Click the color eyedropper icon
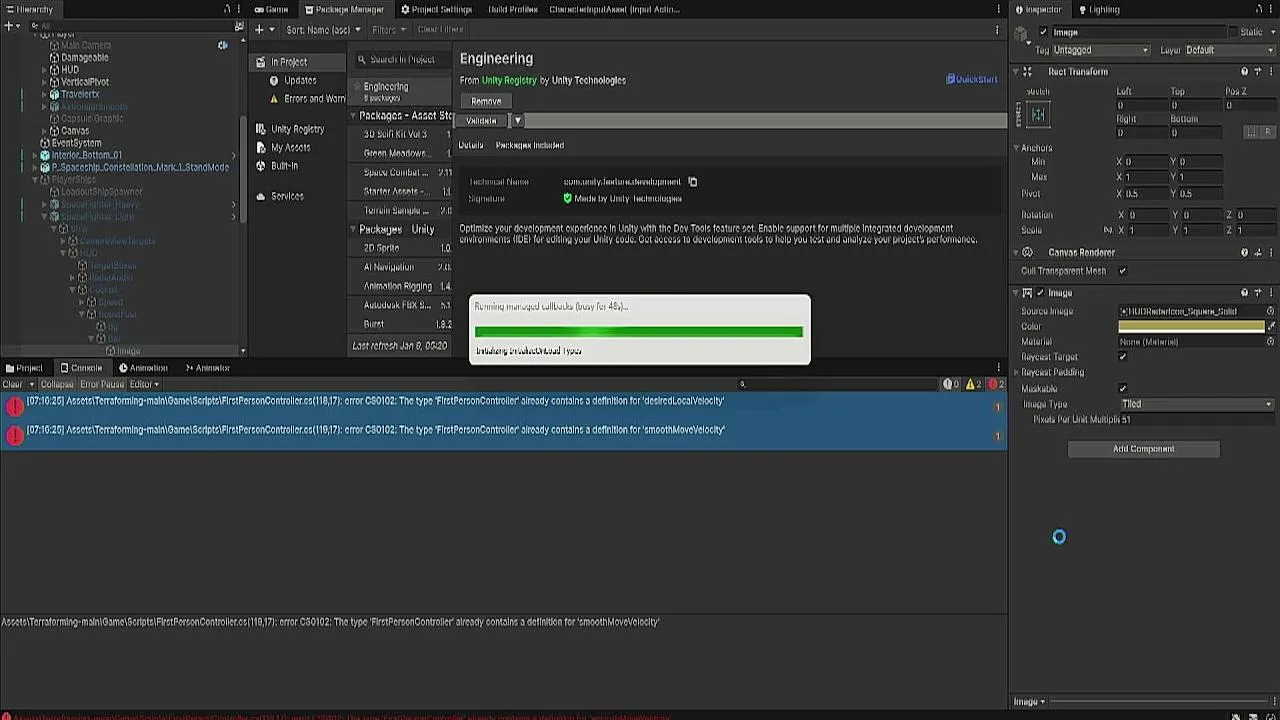This screenshot has width=1280, height=720. [x=1272, y=326]
